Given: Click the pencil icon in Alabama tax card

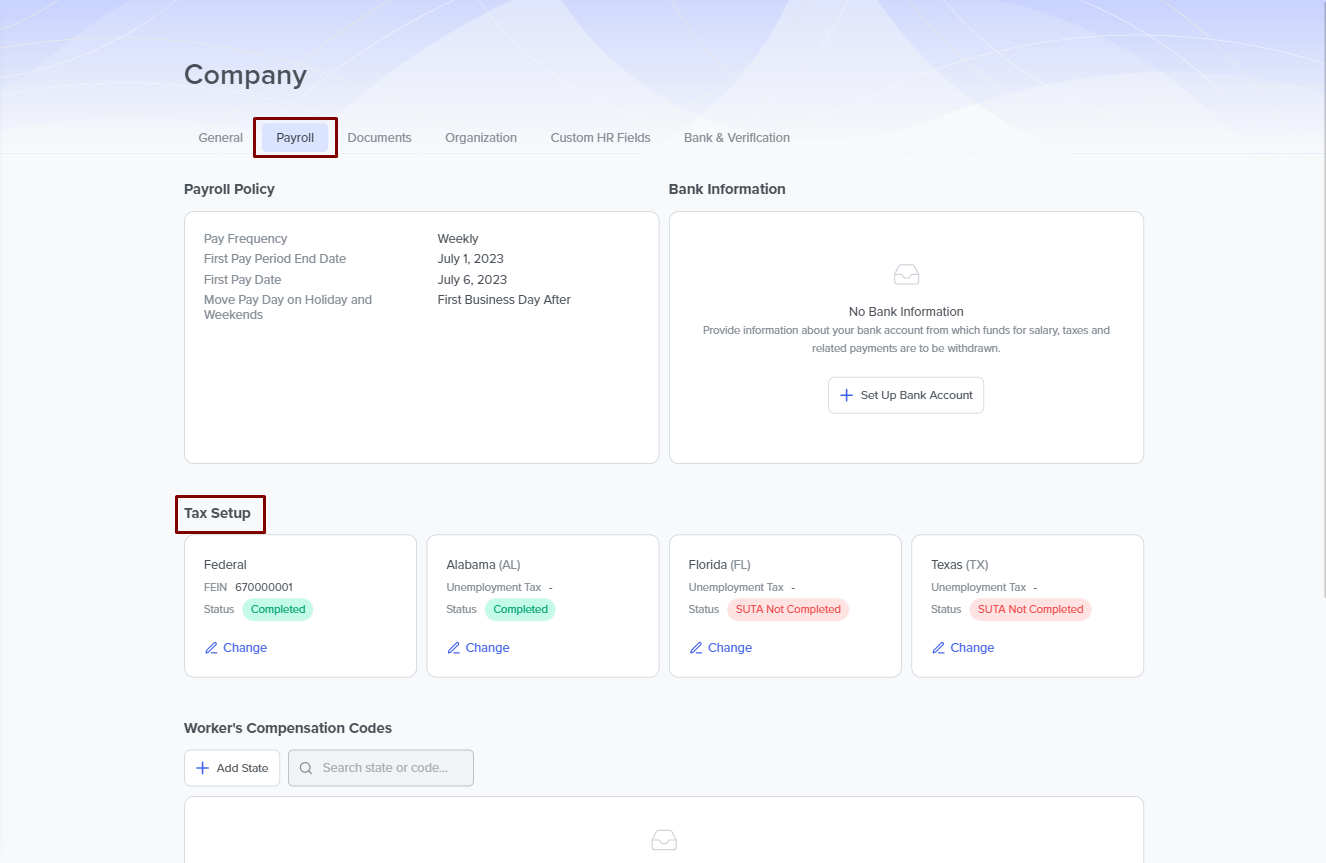Looking at the screenshot, I should (454, 648).
